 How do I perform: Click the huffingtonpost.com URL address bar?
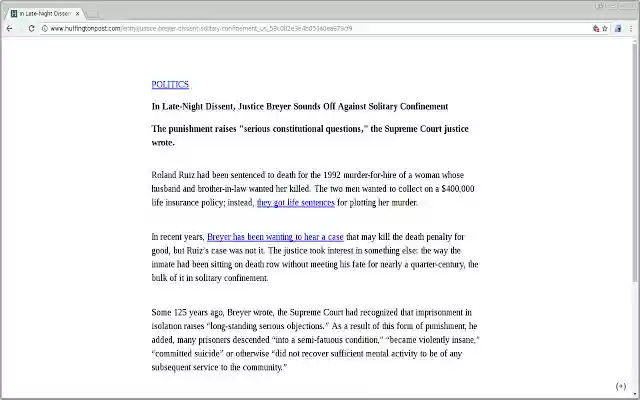point(300,28)
